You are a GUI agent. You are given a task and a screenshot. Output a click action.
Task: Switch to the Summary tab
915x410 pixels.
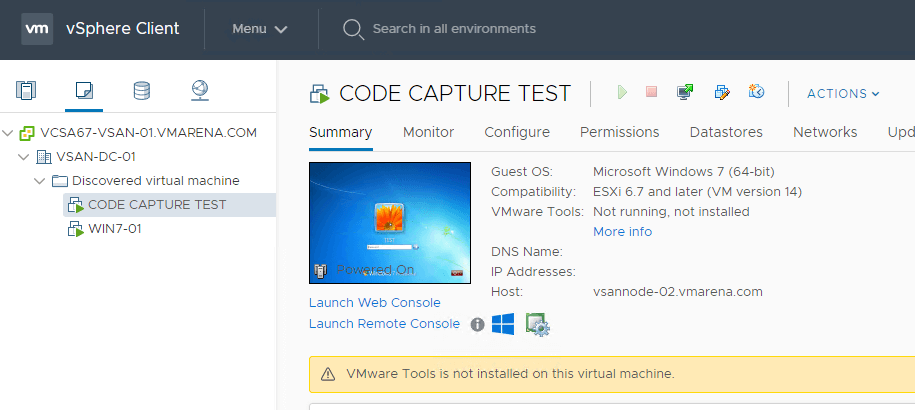tap(340, 132)
